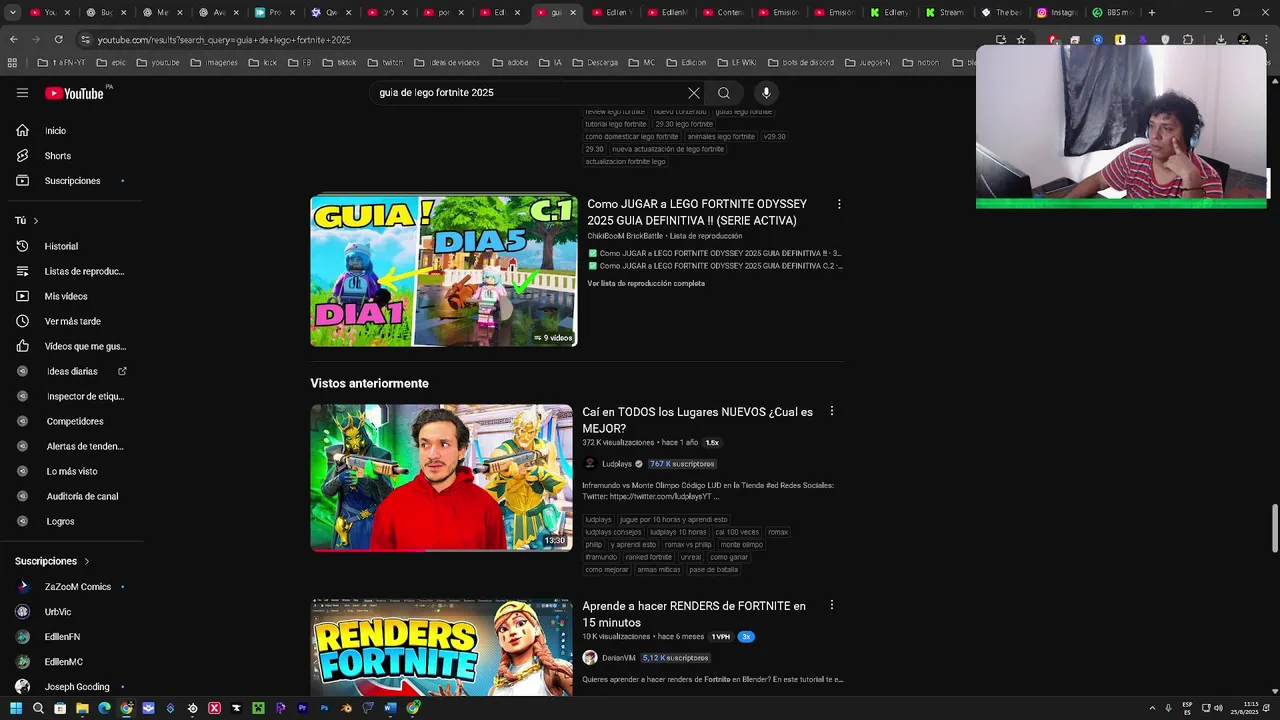
Task: Open the tiktok bookmarks folder
Action: [339, 63]
